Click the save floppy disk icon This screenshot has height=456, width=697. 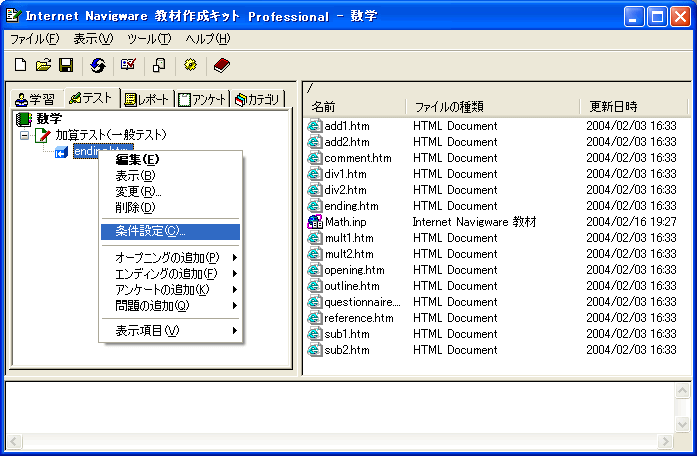click(66, 65)
